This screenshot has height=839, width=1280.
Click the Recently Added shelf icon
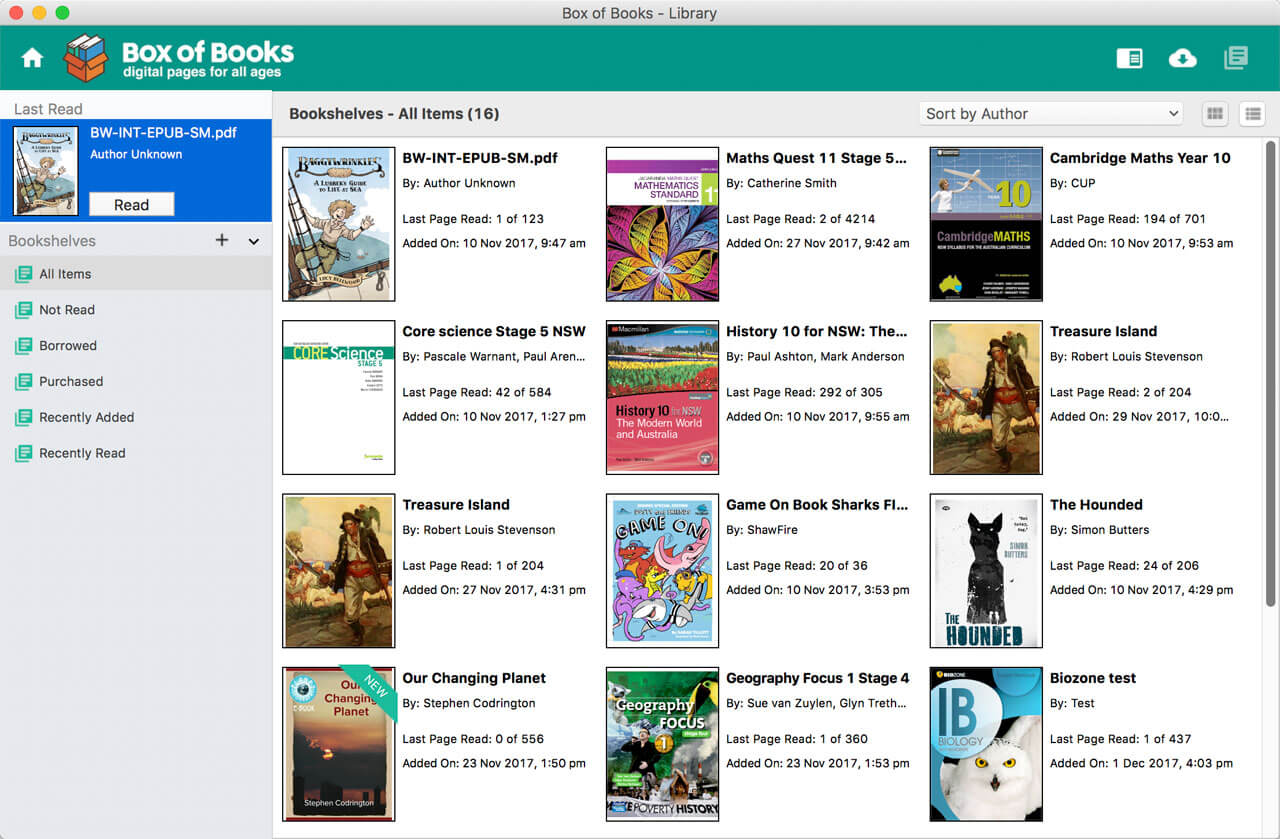coord(23,418)
